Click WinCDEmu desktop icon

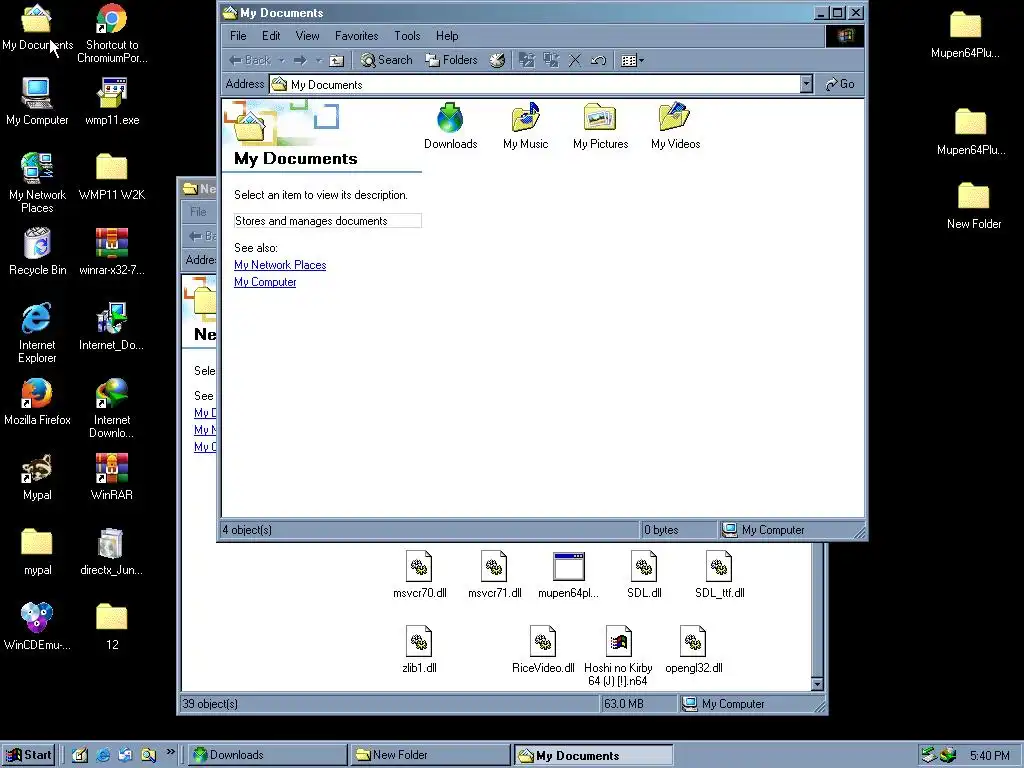(37, 627)
